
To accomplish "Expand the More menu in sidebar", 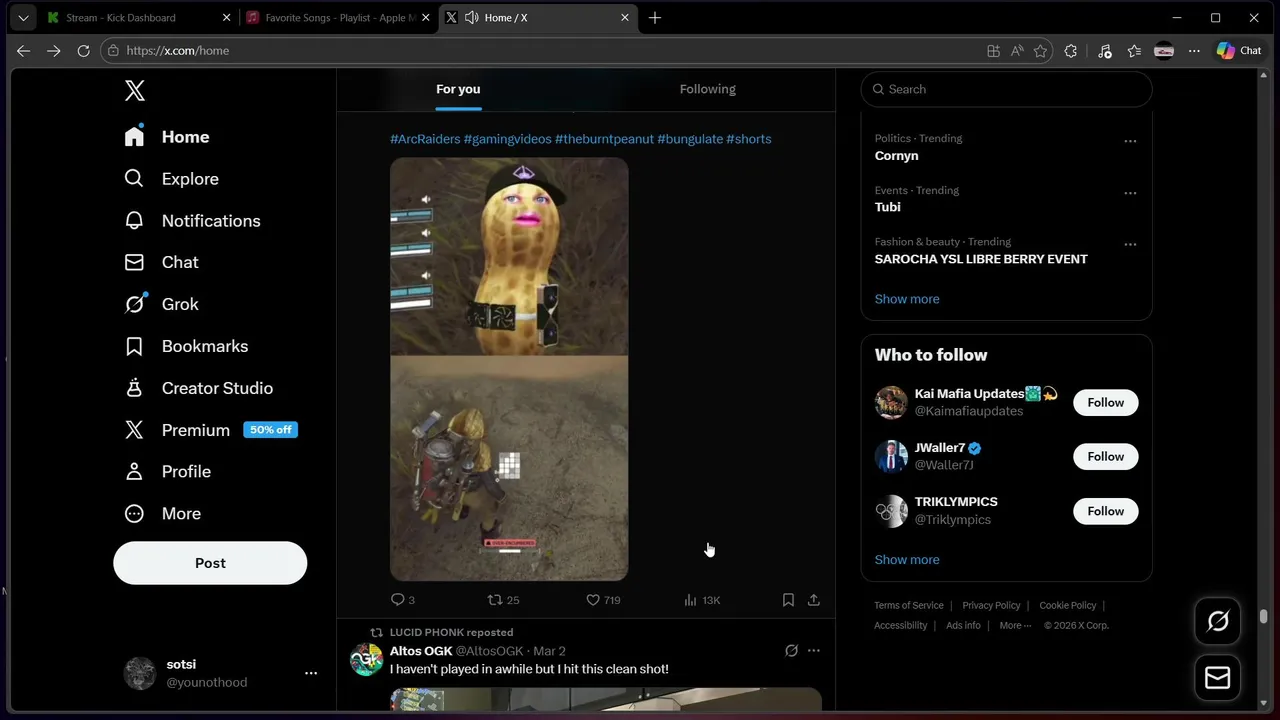I will pos(162,513).
